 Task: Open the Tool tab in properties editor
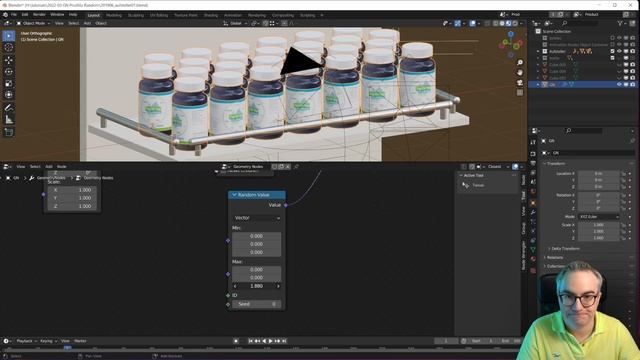pos(533,142)
